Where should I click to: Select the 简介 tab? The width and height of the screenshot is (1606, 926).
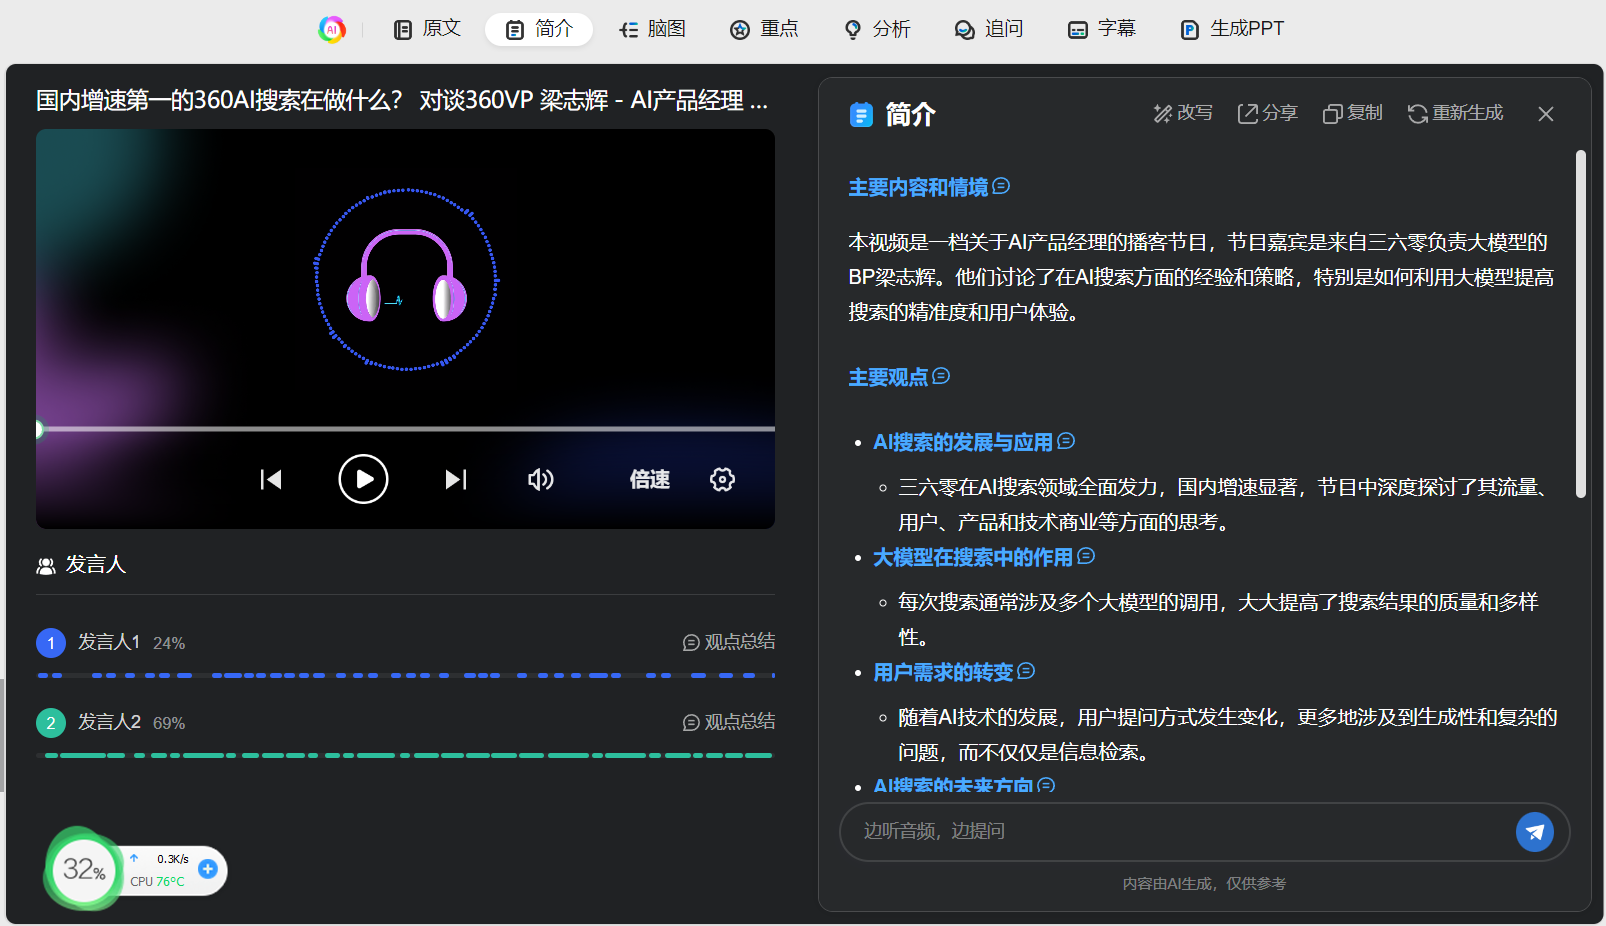click(x=539, y=29)
